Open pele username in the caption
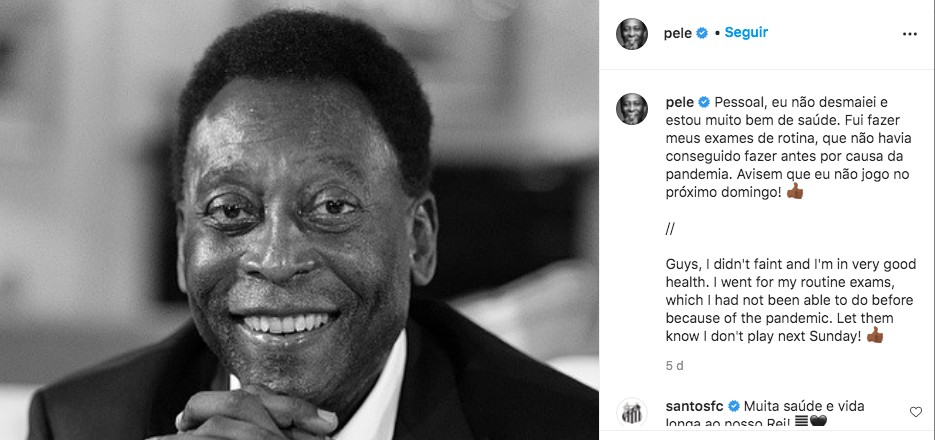The height and width of the screenshot is (440, 935). click(x=680, y=103)
